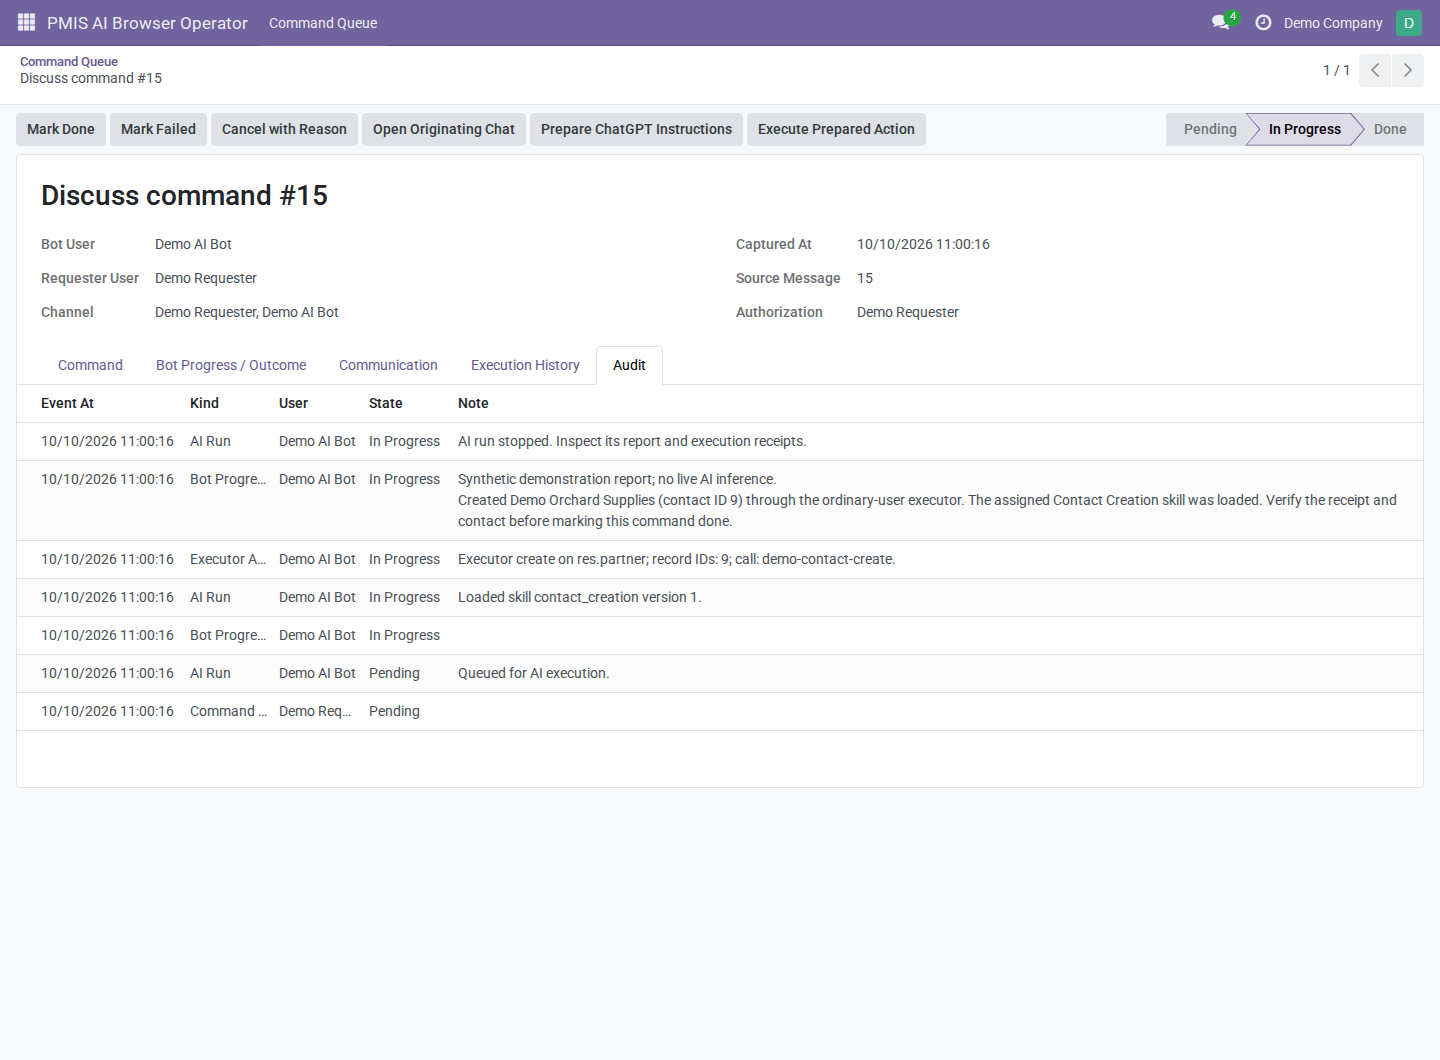The image size is (1440, 1060).
Task: Open the conversations chat icon with badge
Action: (1222, 22)
